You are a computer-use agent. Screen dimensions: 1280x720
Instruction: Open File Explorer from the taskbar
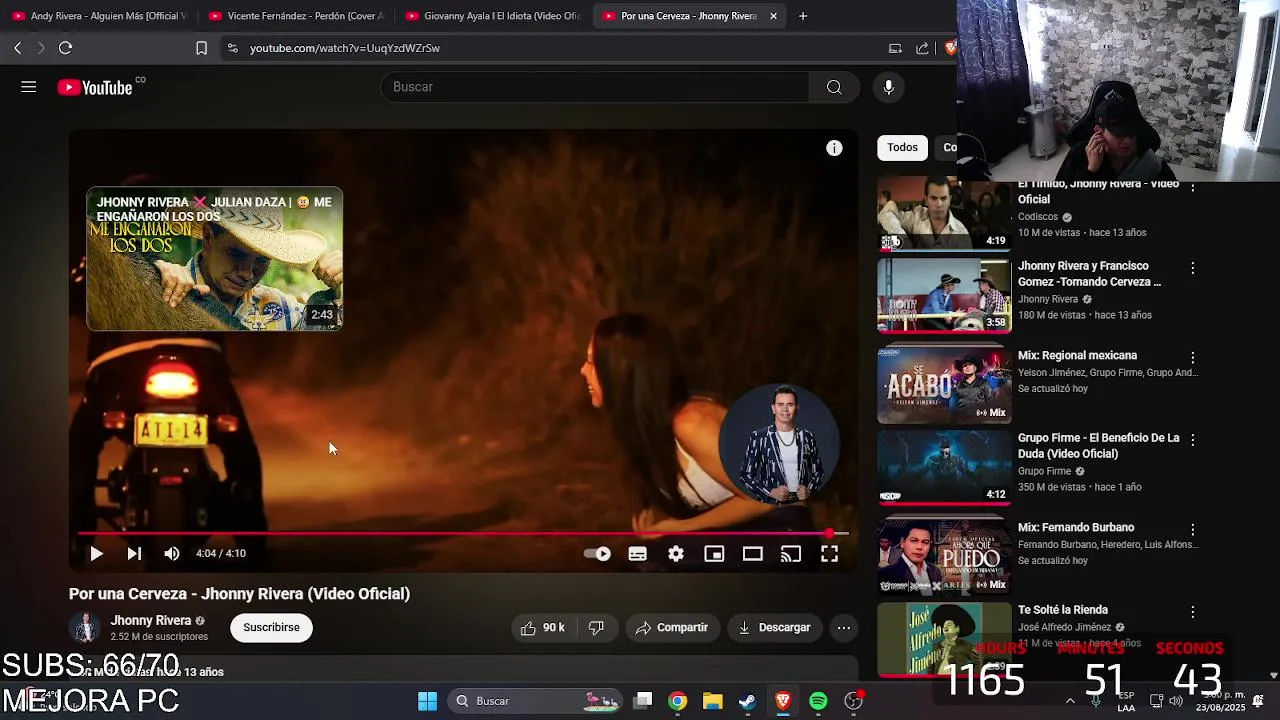click(712, 701)
